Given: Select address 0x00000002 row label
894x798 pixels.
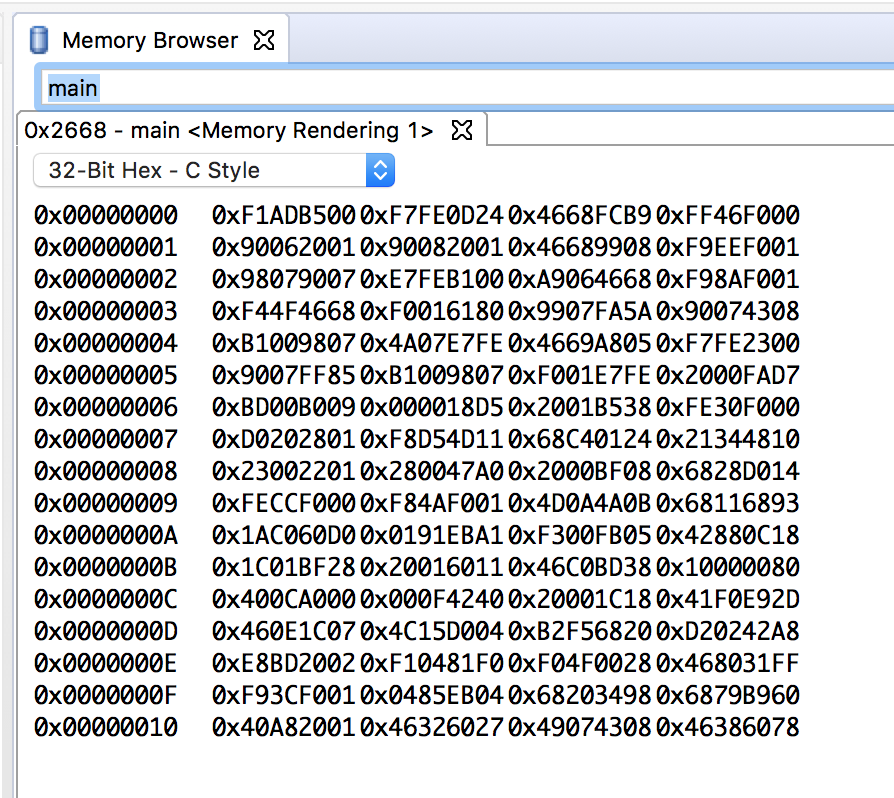Looking at the screenshot, I should [106, 279].
